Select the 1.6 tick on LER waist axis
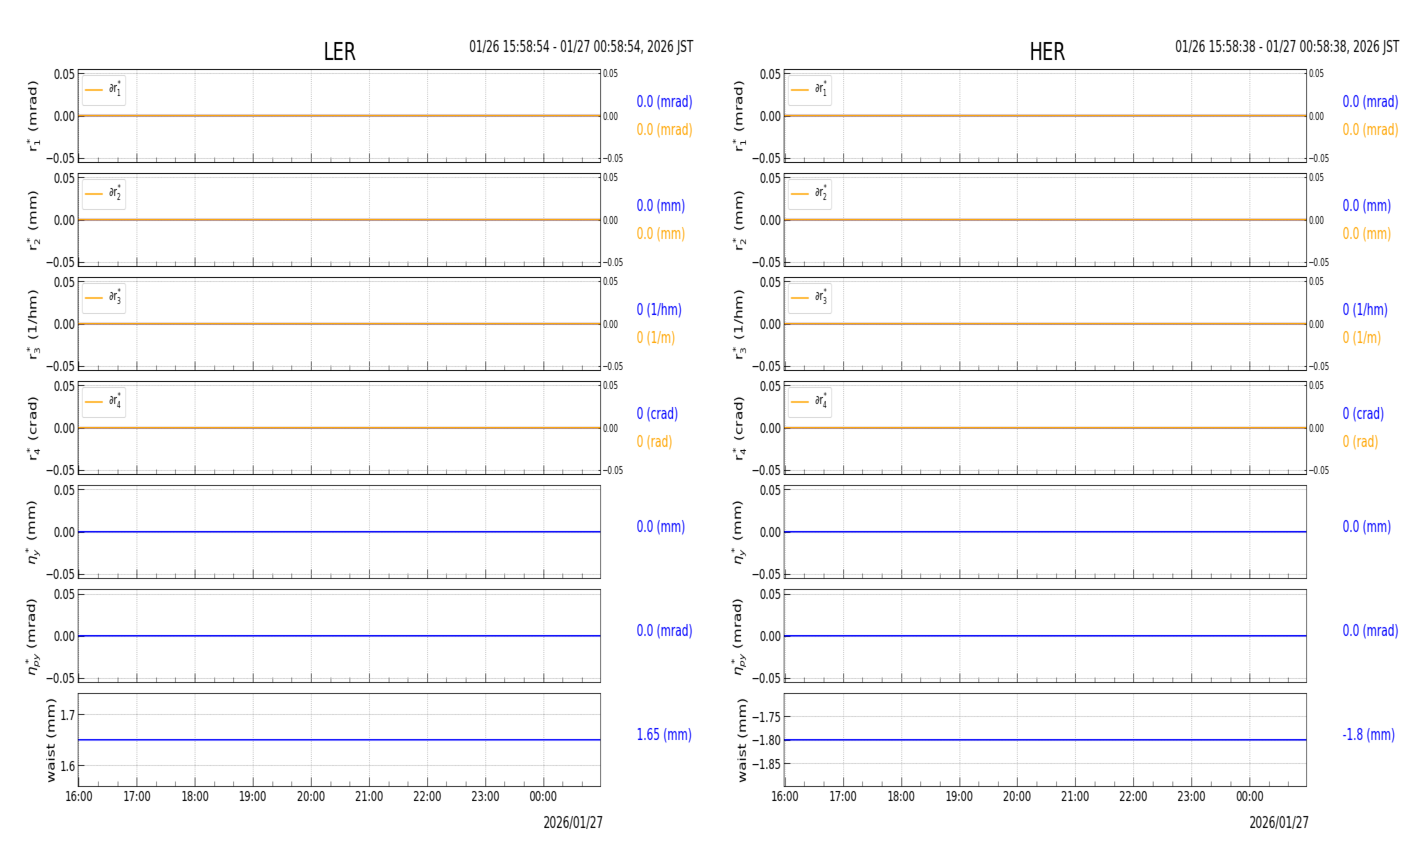This screenshot has height=864, width=1412. pos(67,766)
